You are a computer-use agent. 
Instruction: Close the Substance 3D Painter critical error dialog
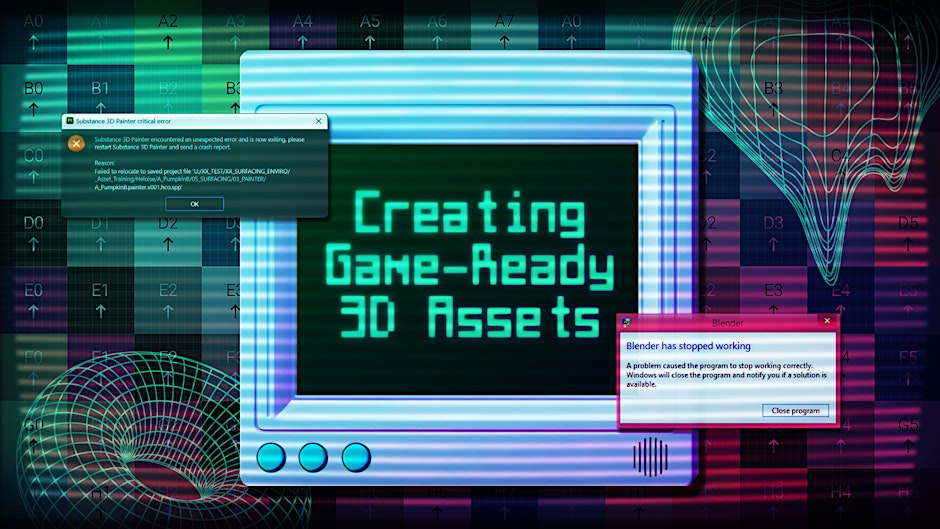(x=318, y=121)
